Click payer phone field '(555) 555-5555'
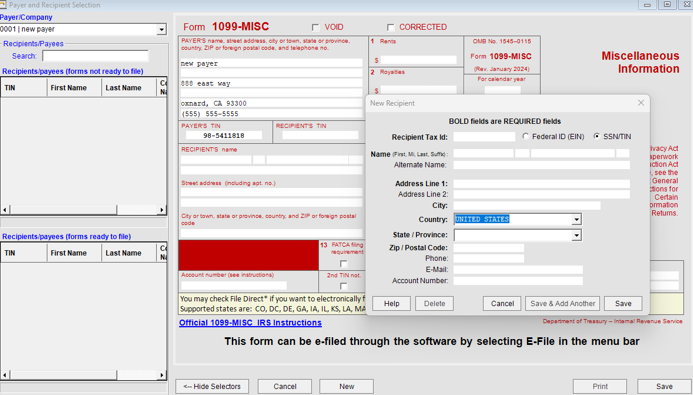The image size is (693, 395). [x=271, y=114]
